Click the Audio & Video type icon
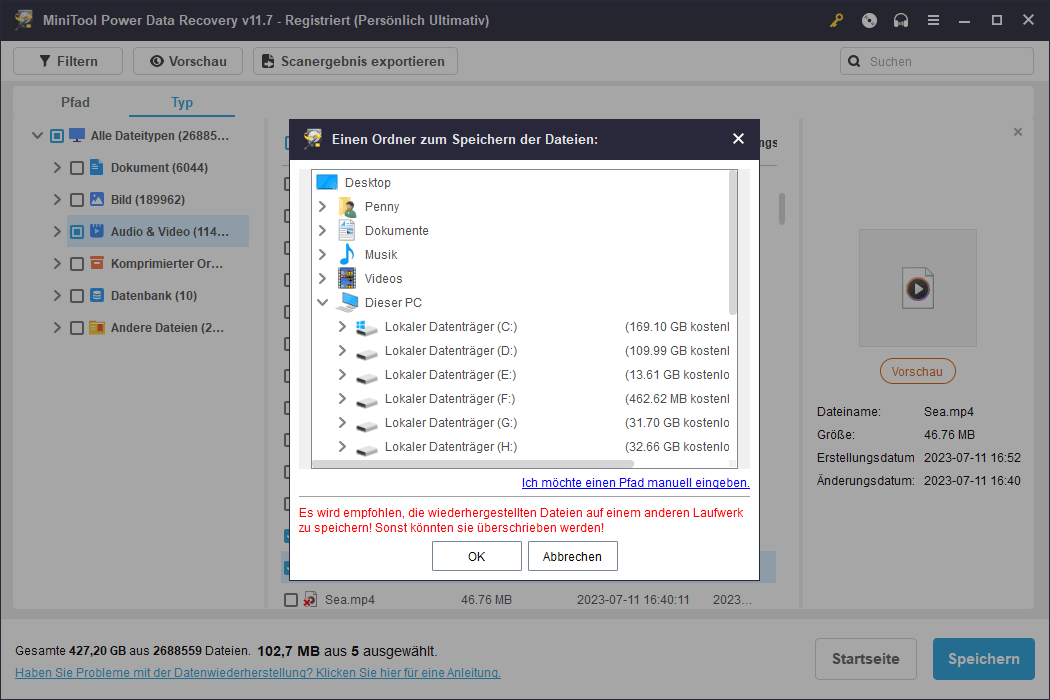This screenshot has height=700, width=1050. [97, 231]
